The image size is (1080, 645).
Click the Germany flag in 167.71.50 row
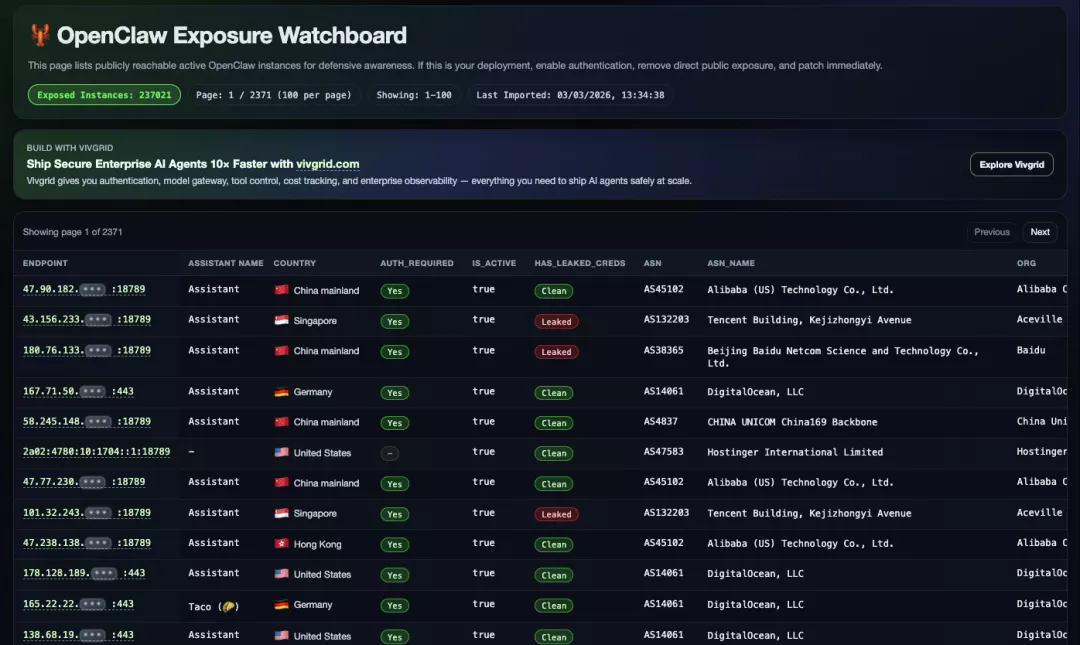click(x=281, y=392)
